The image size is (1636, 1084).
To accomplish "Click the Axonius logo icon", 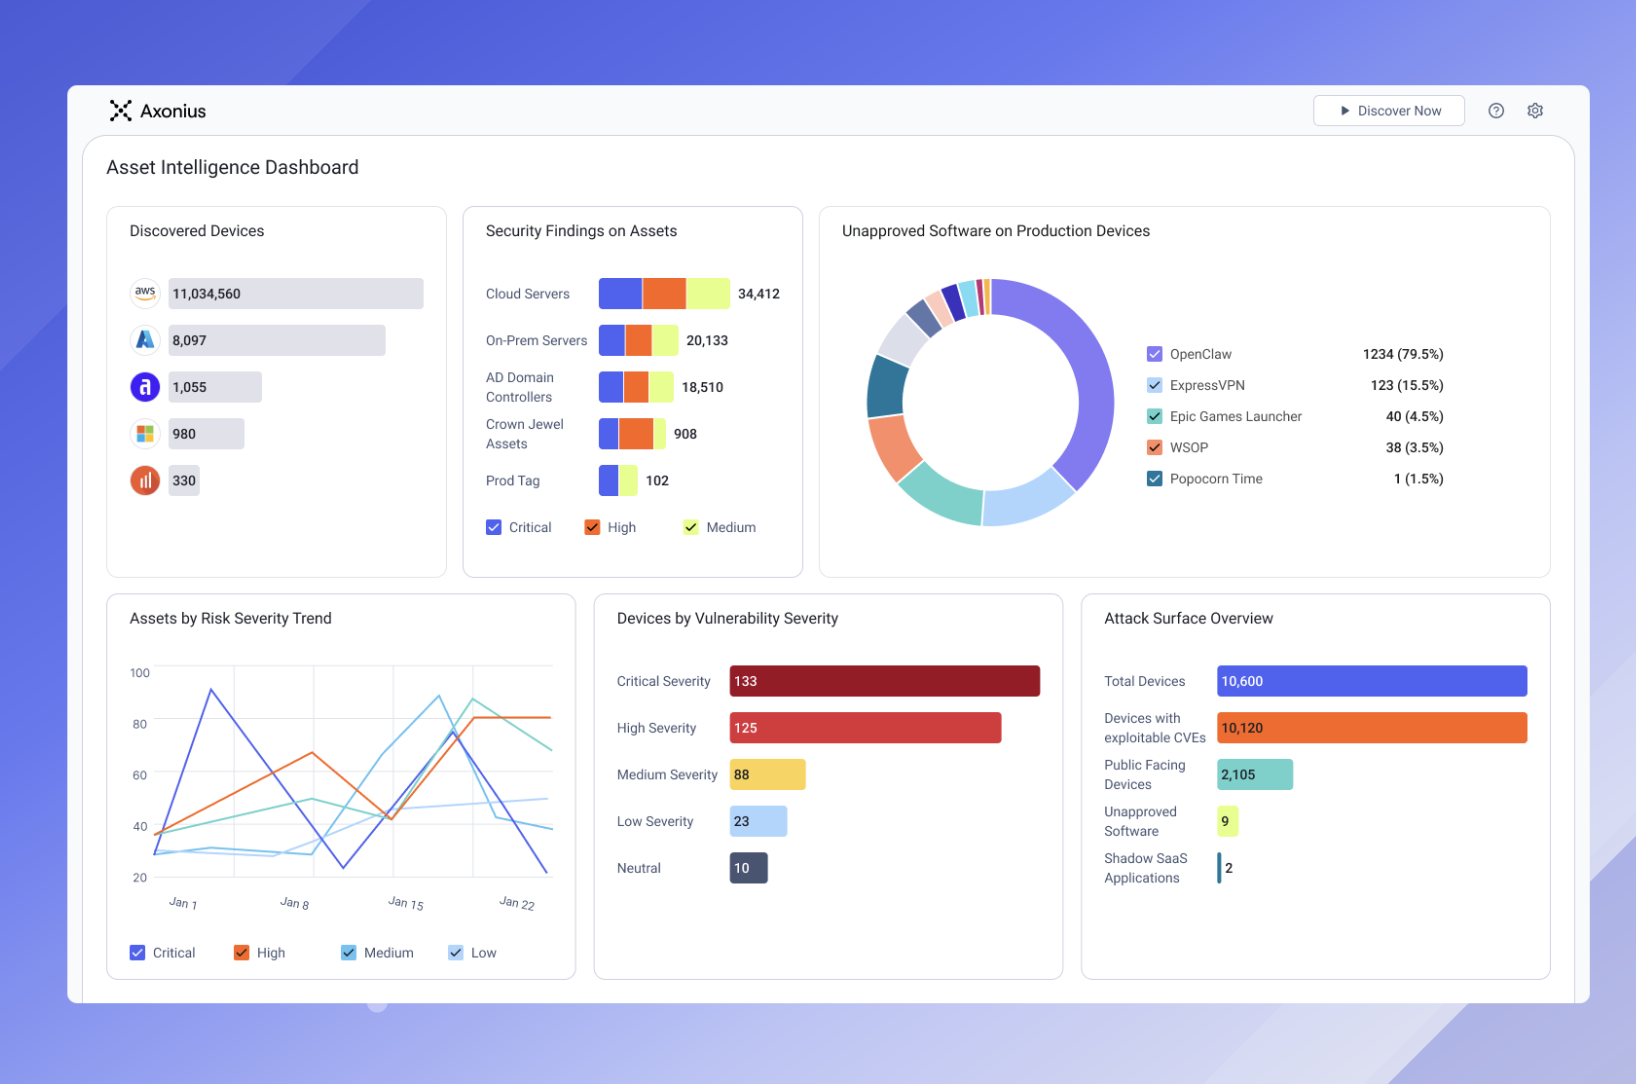I will (x=120, y=111).
